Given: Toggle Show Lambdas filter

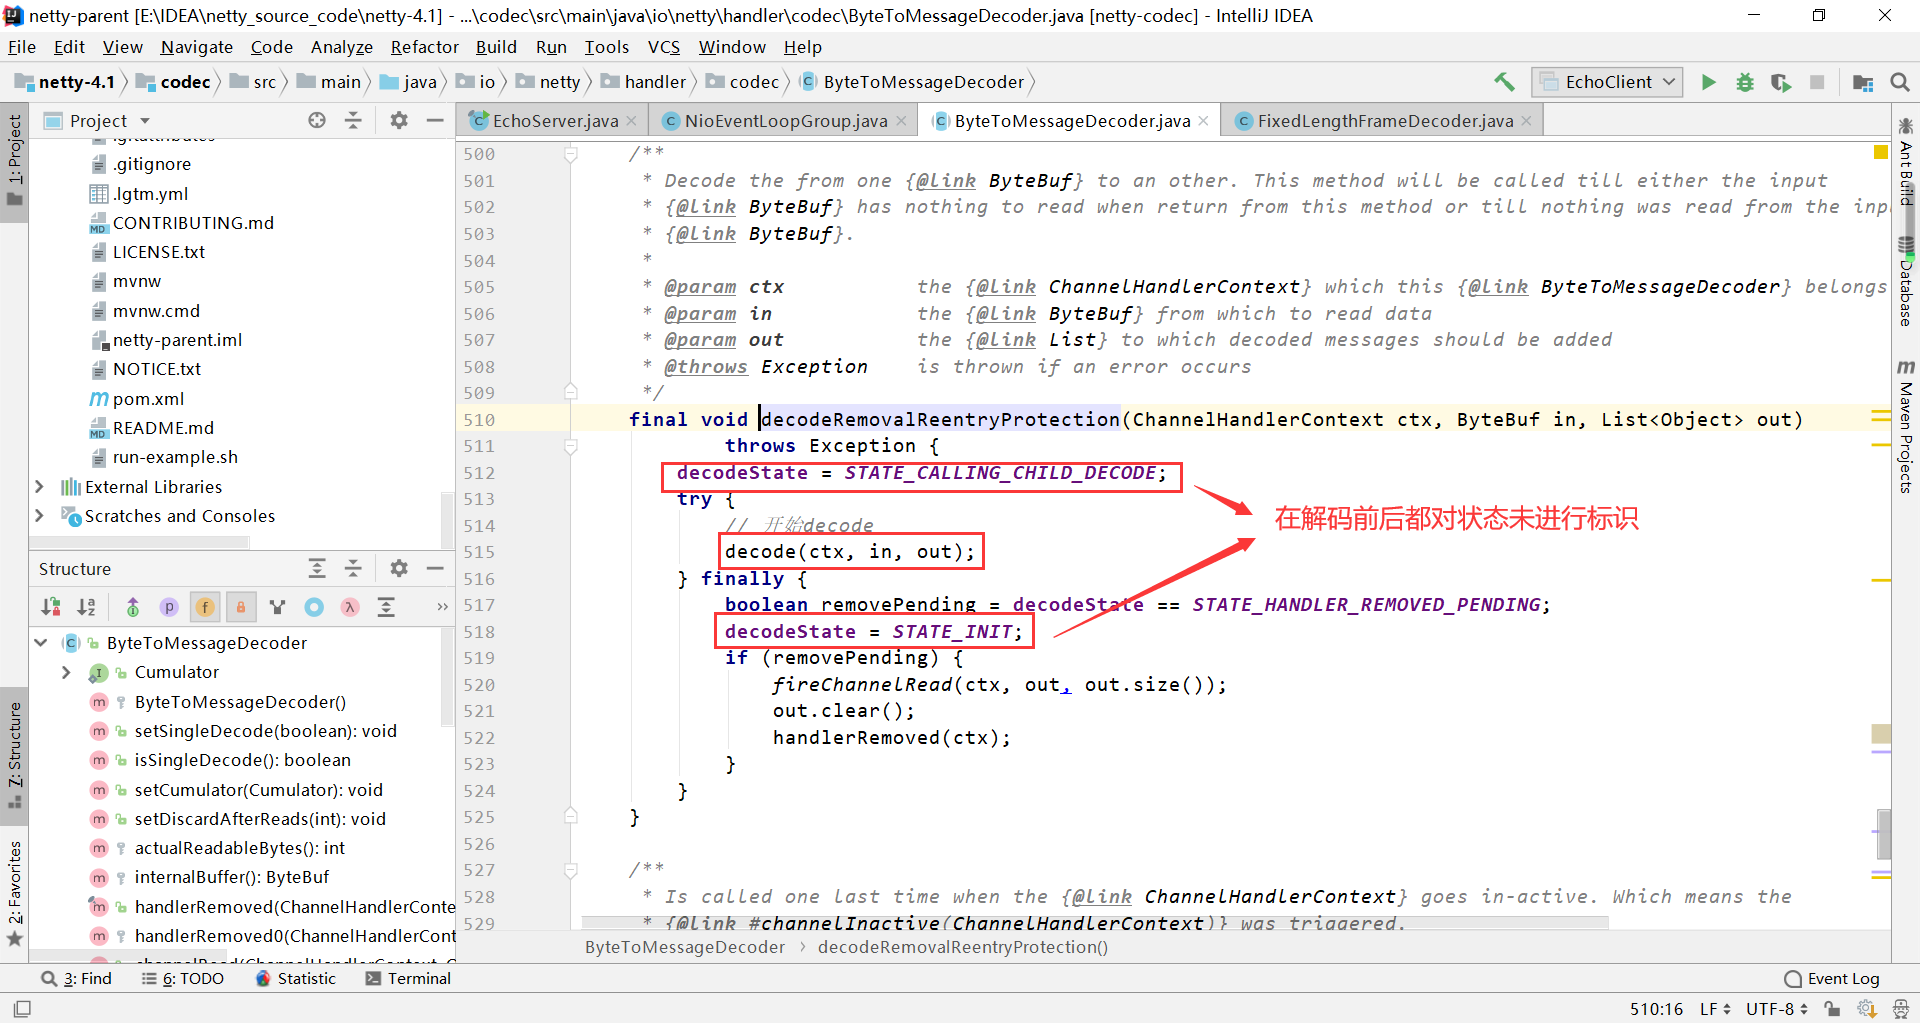Looking at the screenshot, I should [350, 606].
